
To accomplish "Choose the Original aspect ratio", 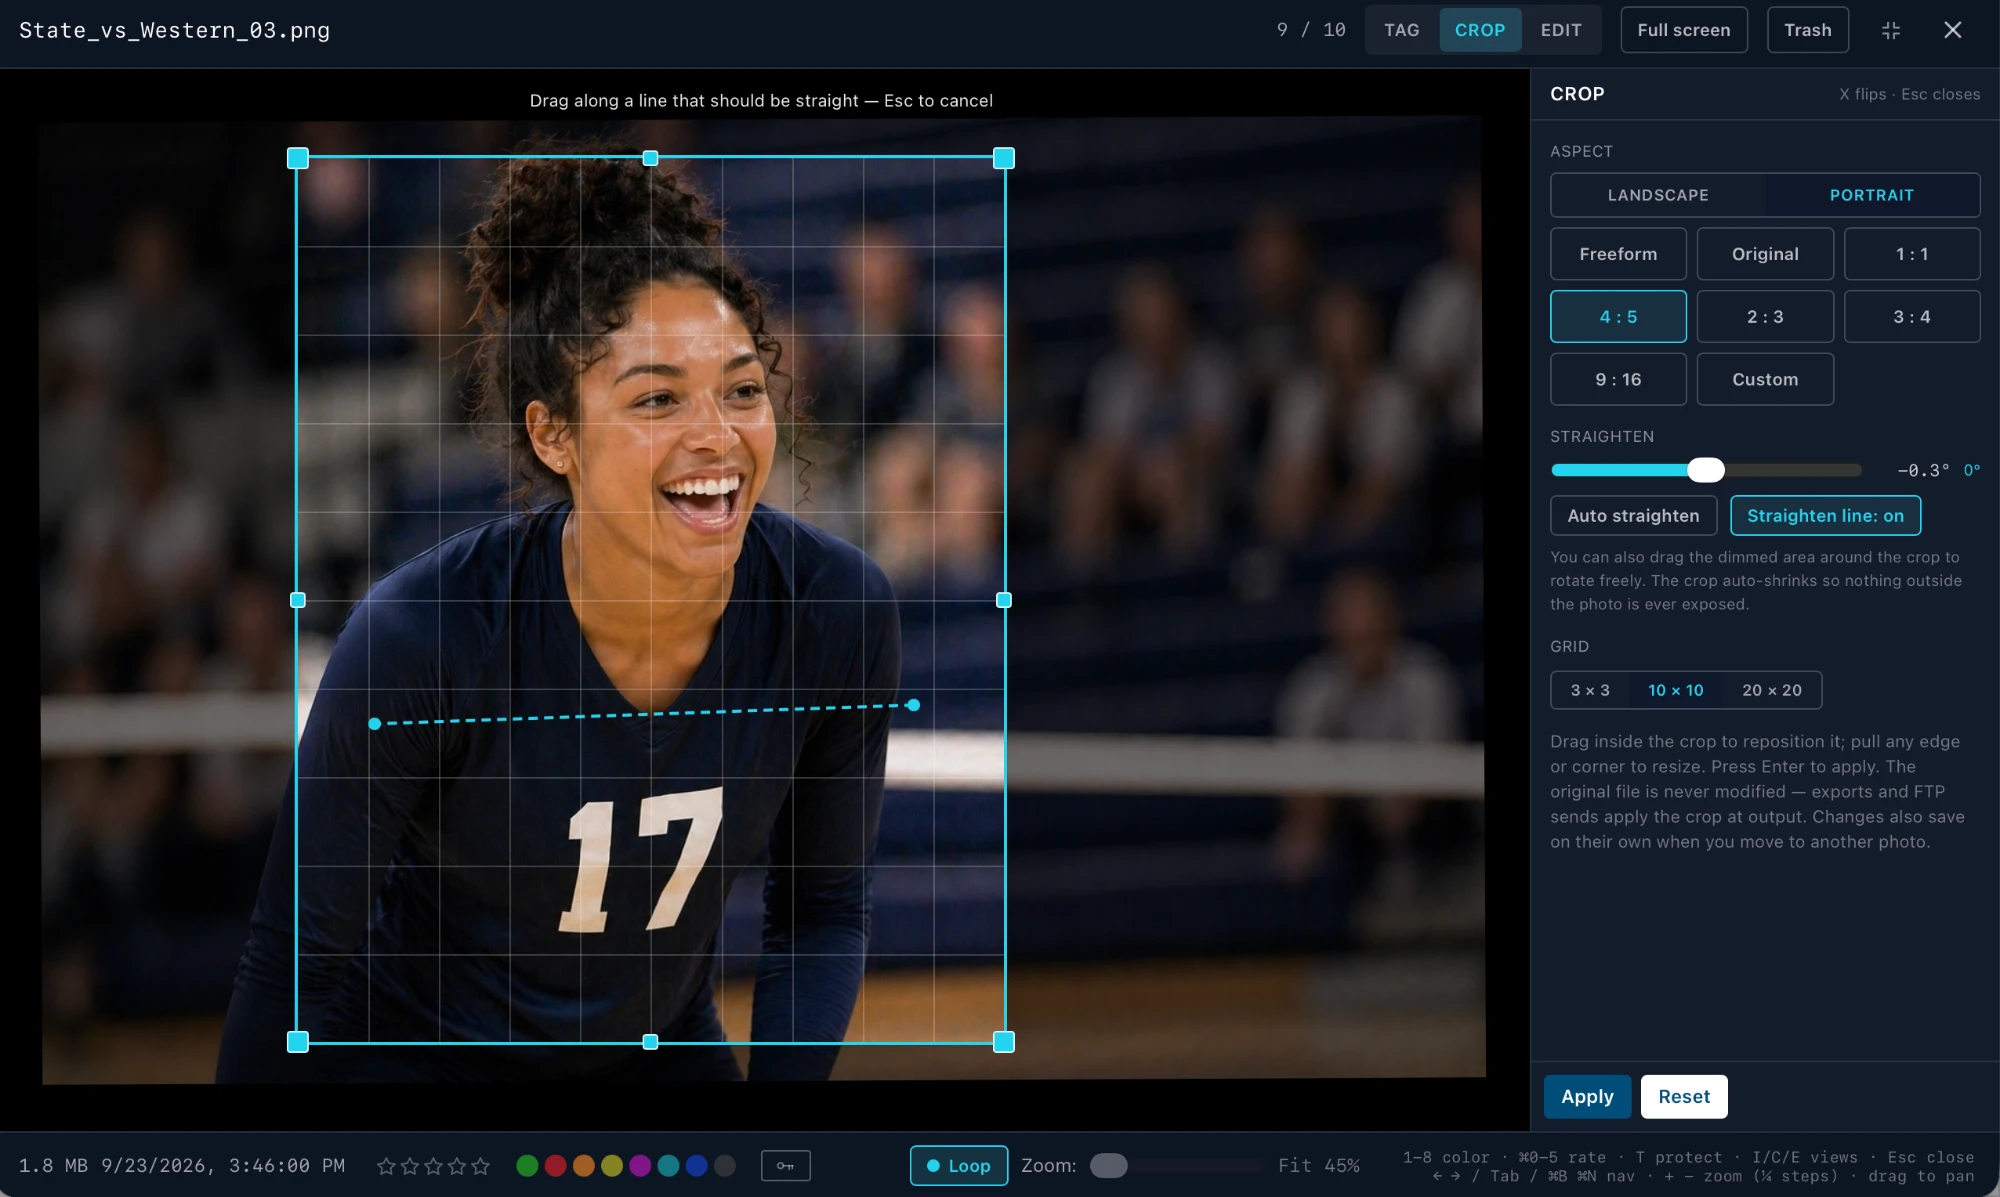I will 1765,254.
